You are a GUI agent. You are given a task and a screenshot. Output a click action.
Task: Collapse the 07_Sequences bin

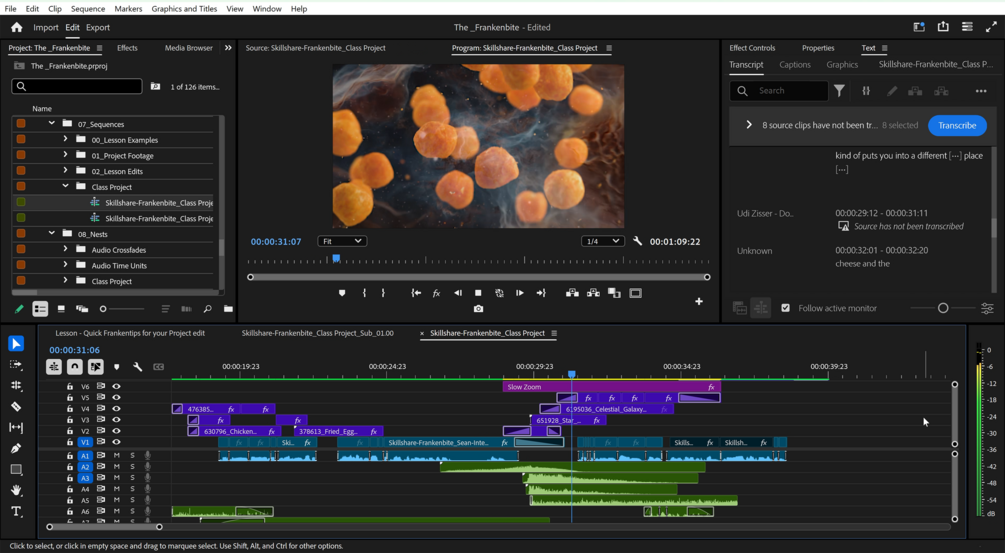(x=51, y=123)
